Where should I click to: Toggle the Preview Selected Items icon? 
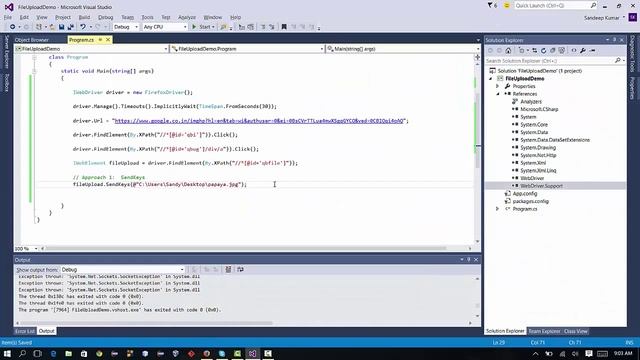point(593,51)
